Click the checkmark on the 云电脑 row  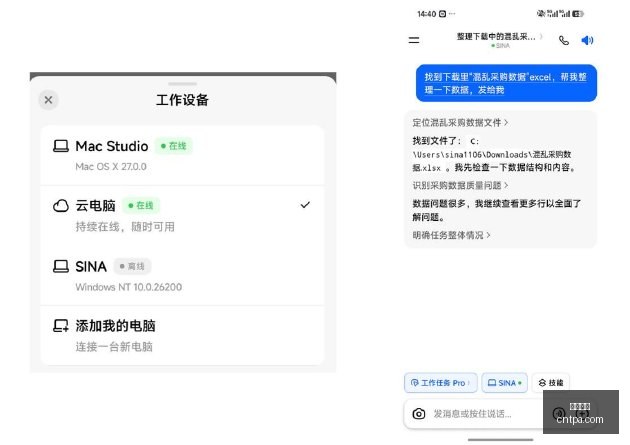tap(305, 205)
